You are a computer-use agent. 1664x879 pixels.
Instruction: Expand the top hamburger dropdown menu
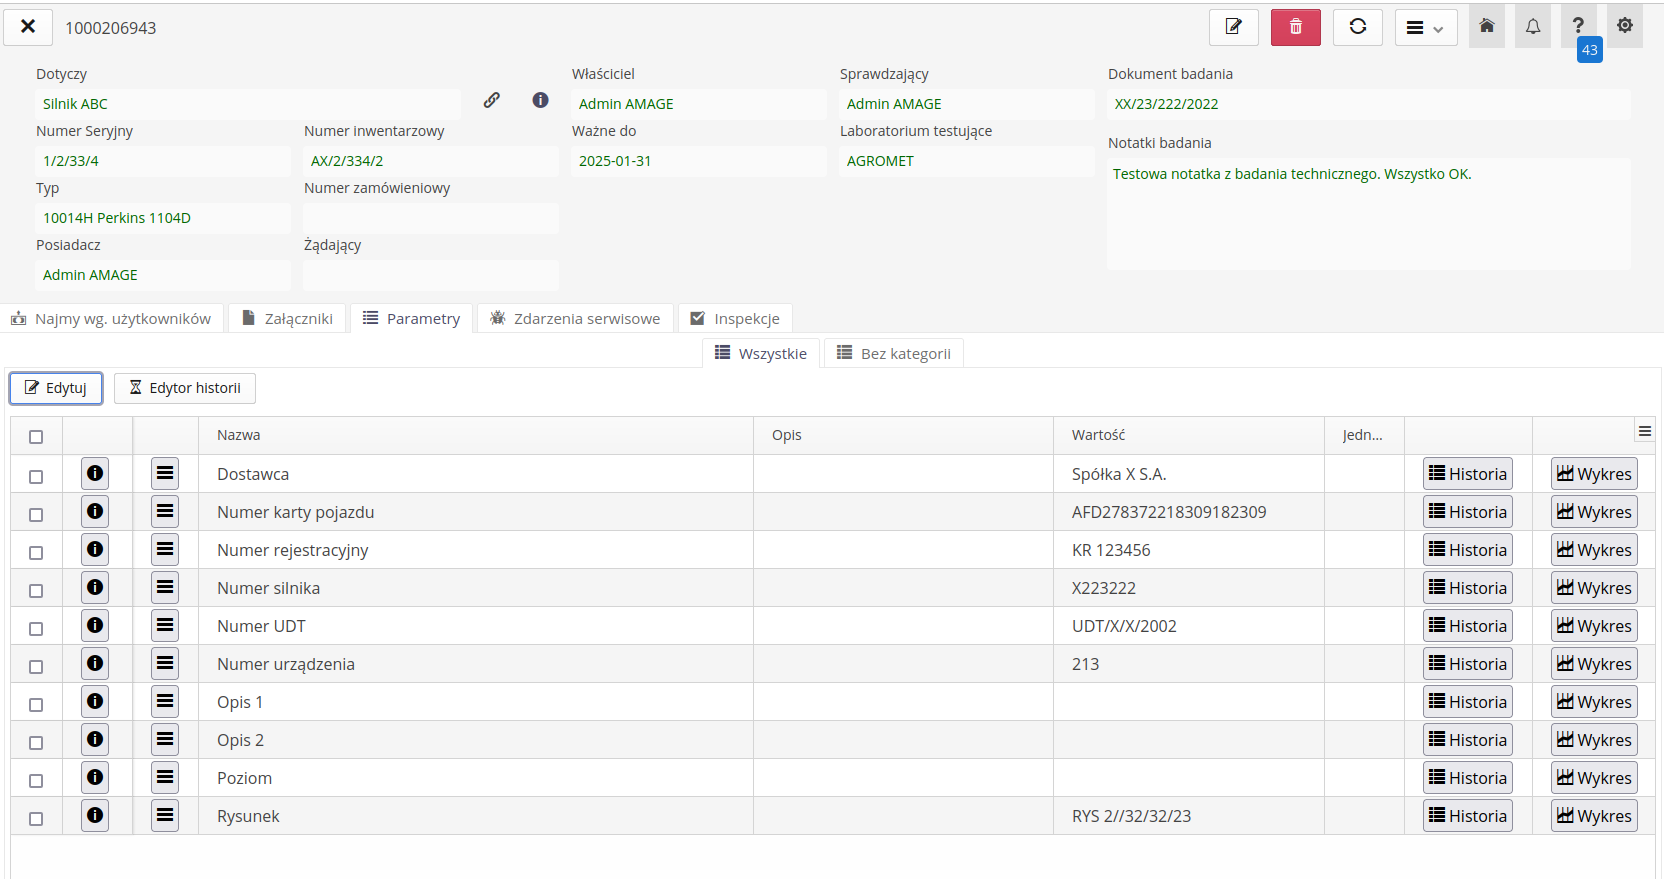tap(1425, 28)
